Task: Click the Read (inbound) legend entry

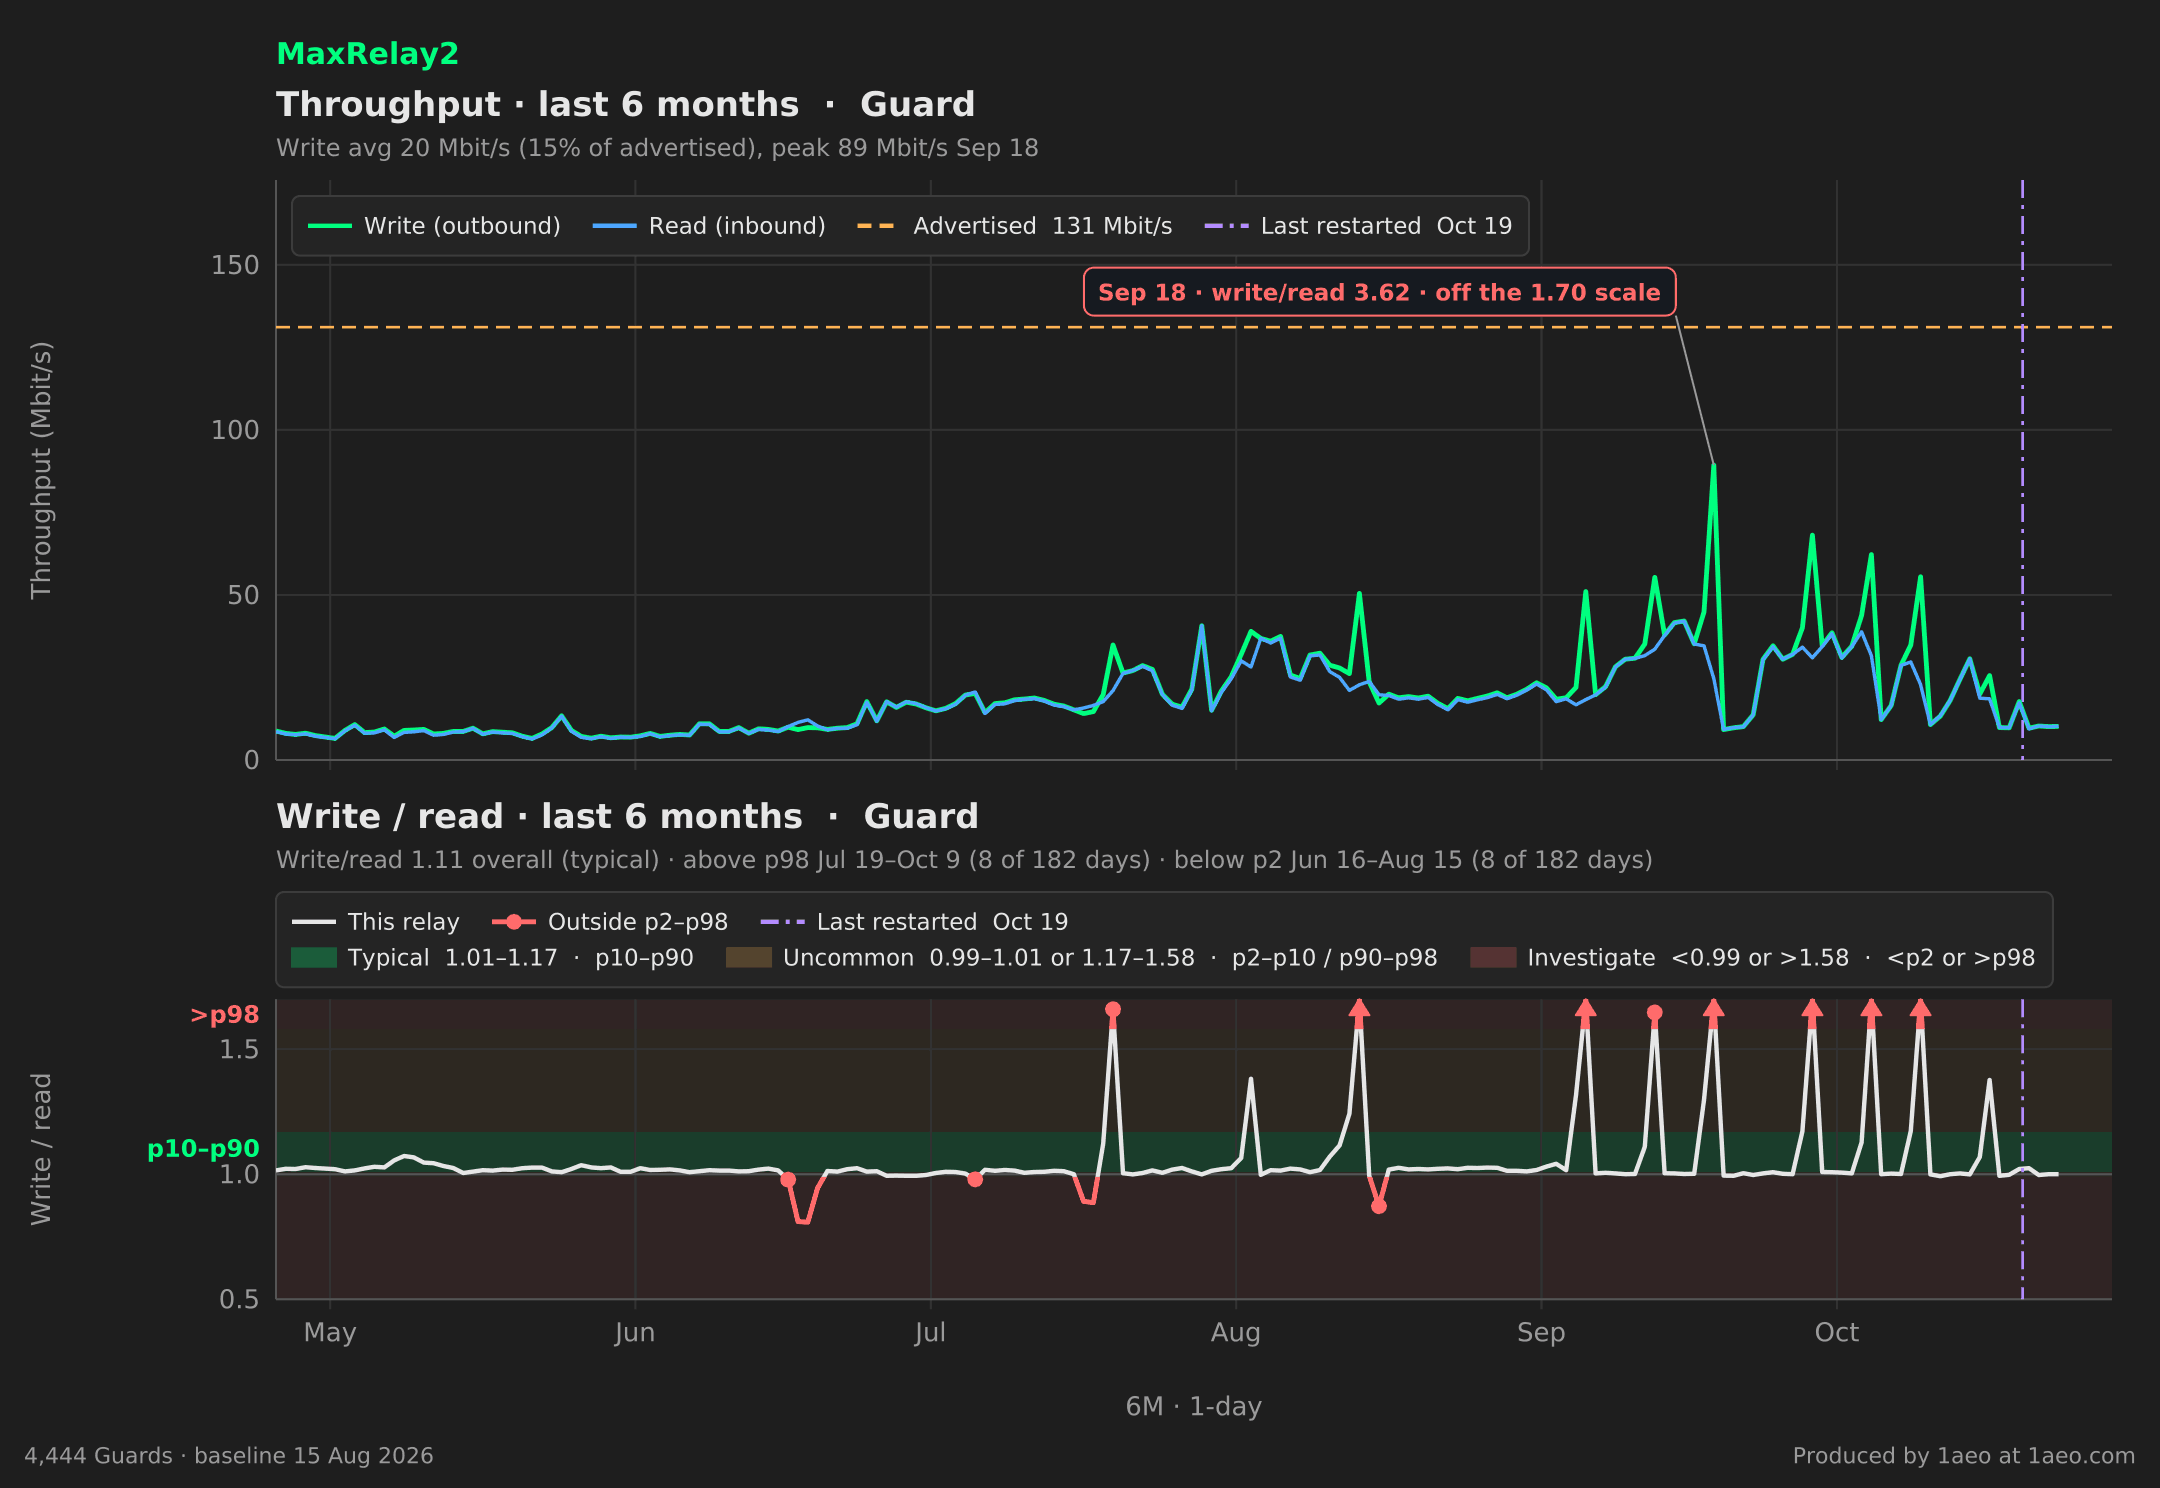Action: [x=709, y=226]
